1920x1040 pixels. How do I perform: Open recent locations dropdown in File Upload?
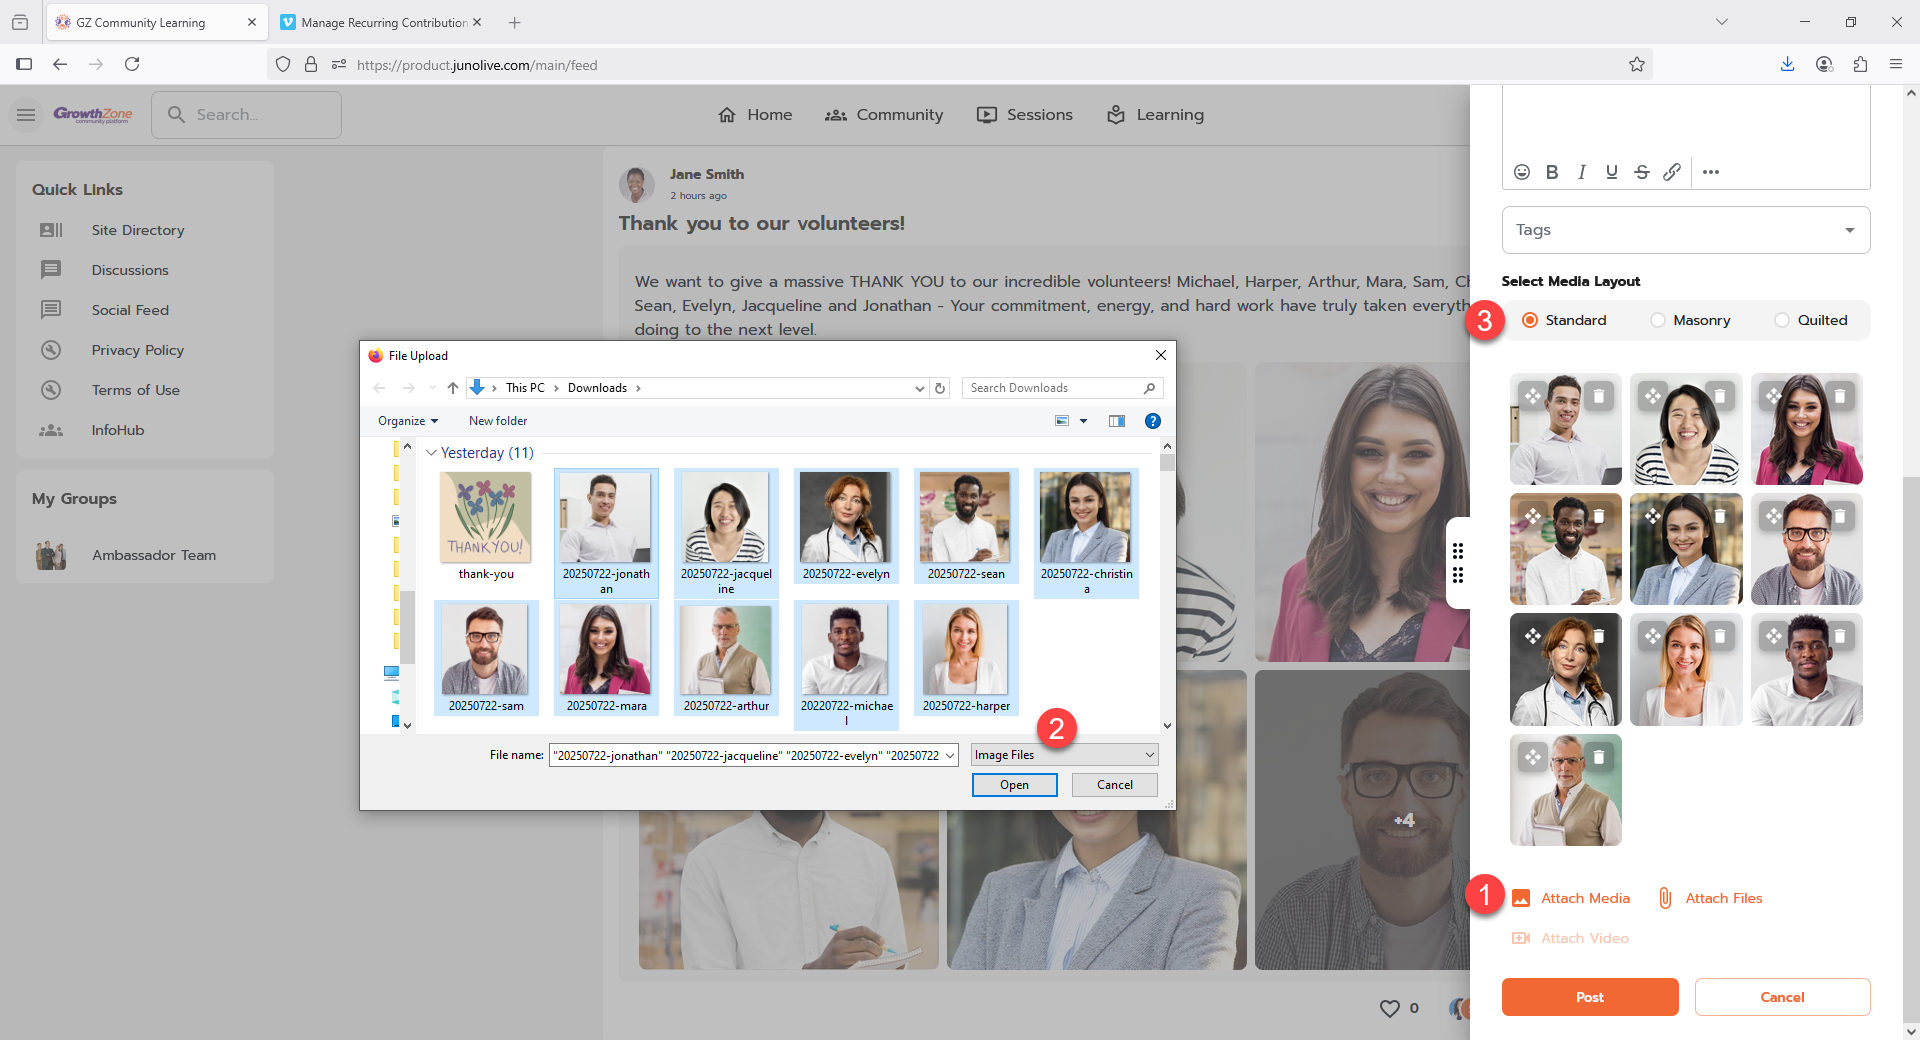click(432, 388)
